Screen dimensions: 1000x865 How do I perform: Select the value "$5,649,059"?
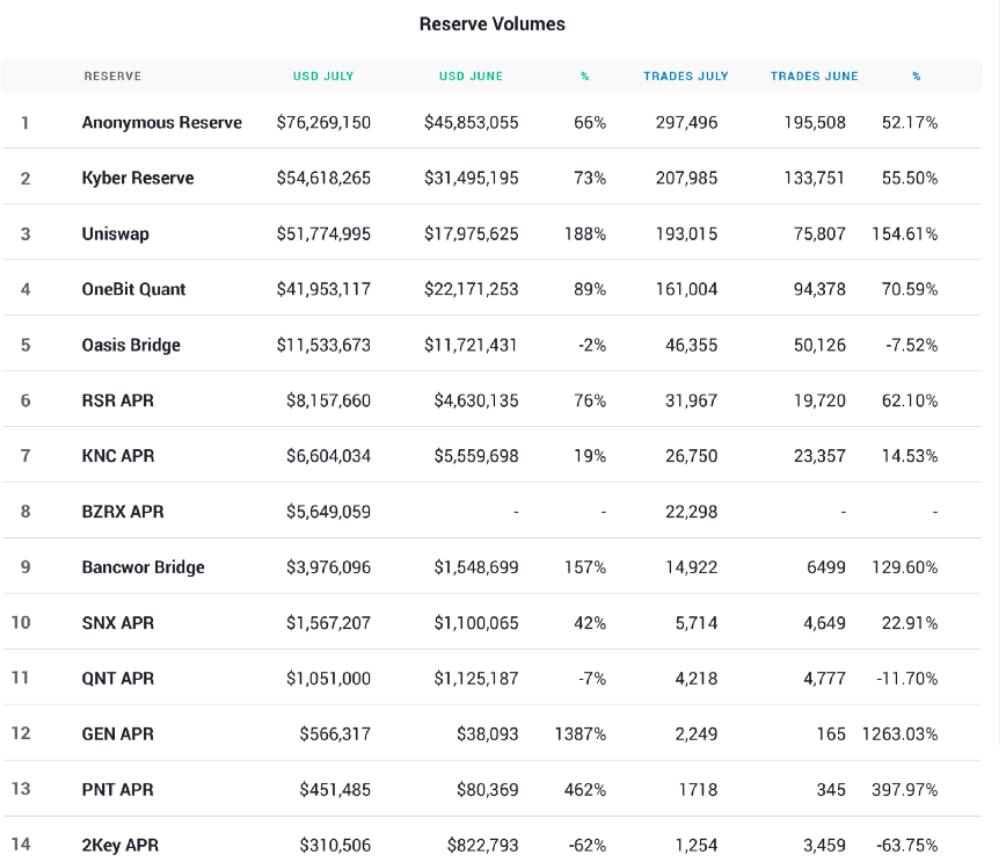[328, 512]
